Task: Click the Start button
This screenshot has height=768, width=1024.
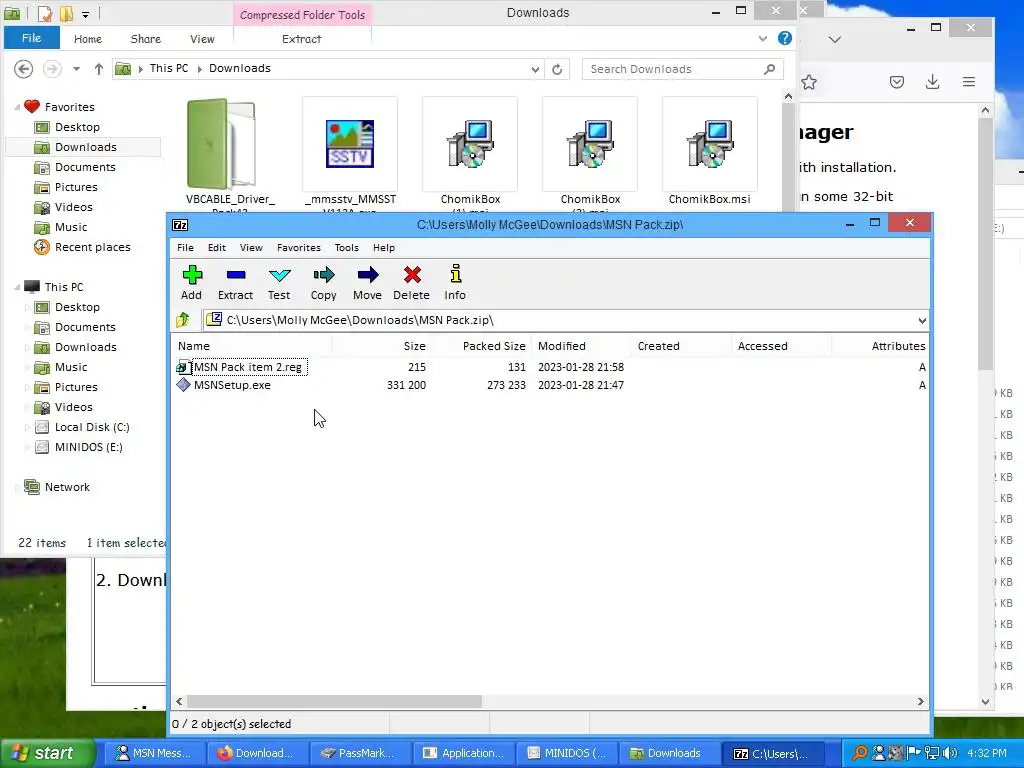Action: tap(48, 753)
